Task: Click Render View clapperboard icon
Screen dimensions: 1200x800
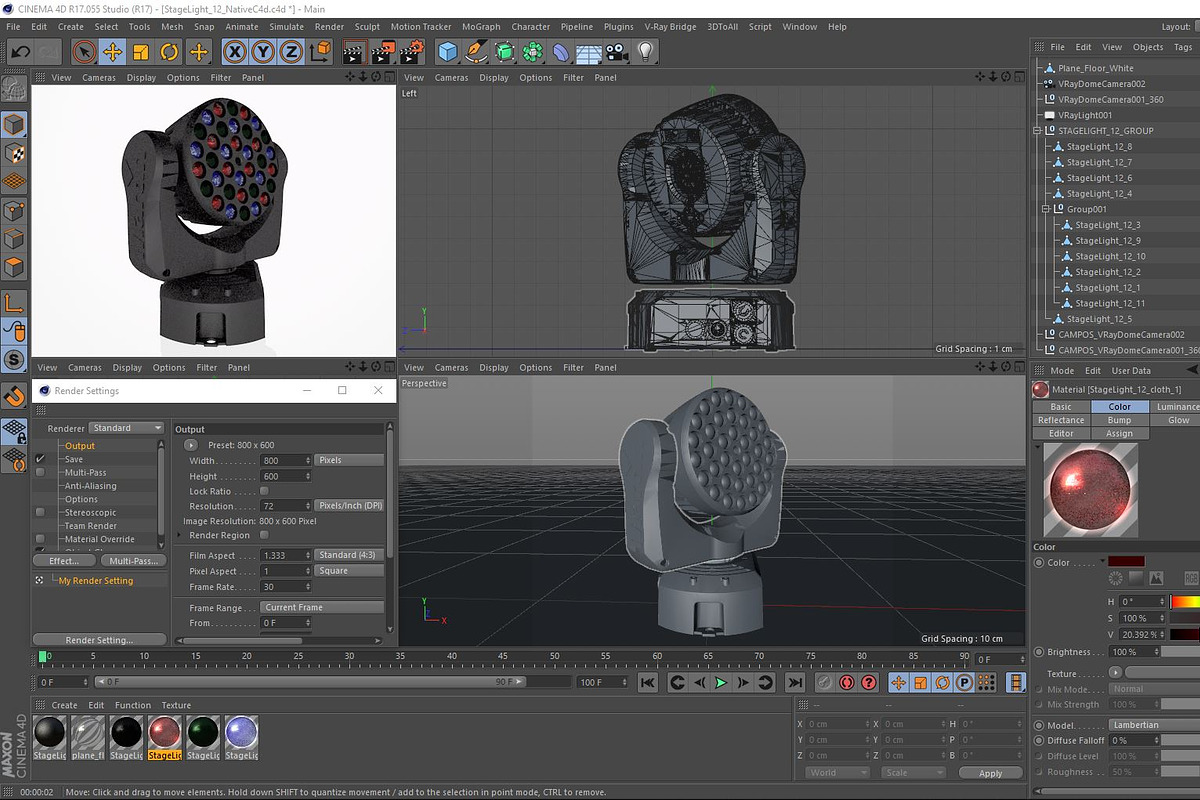Action: pyautogui.click(x=354, y=51)
